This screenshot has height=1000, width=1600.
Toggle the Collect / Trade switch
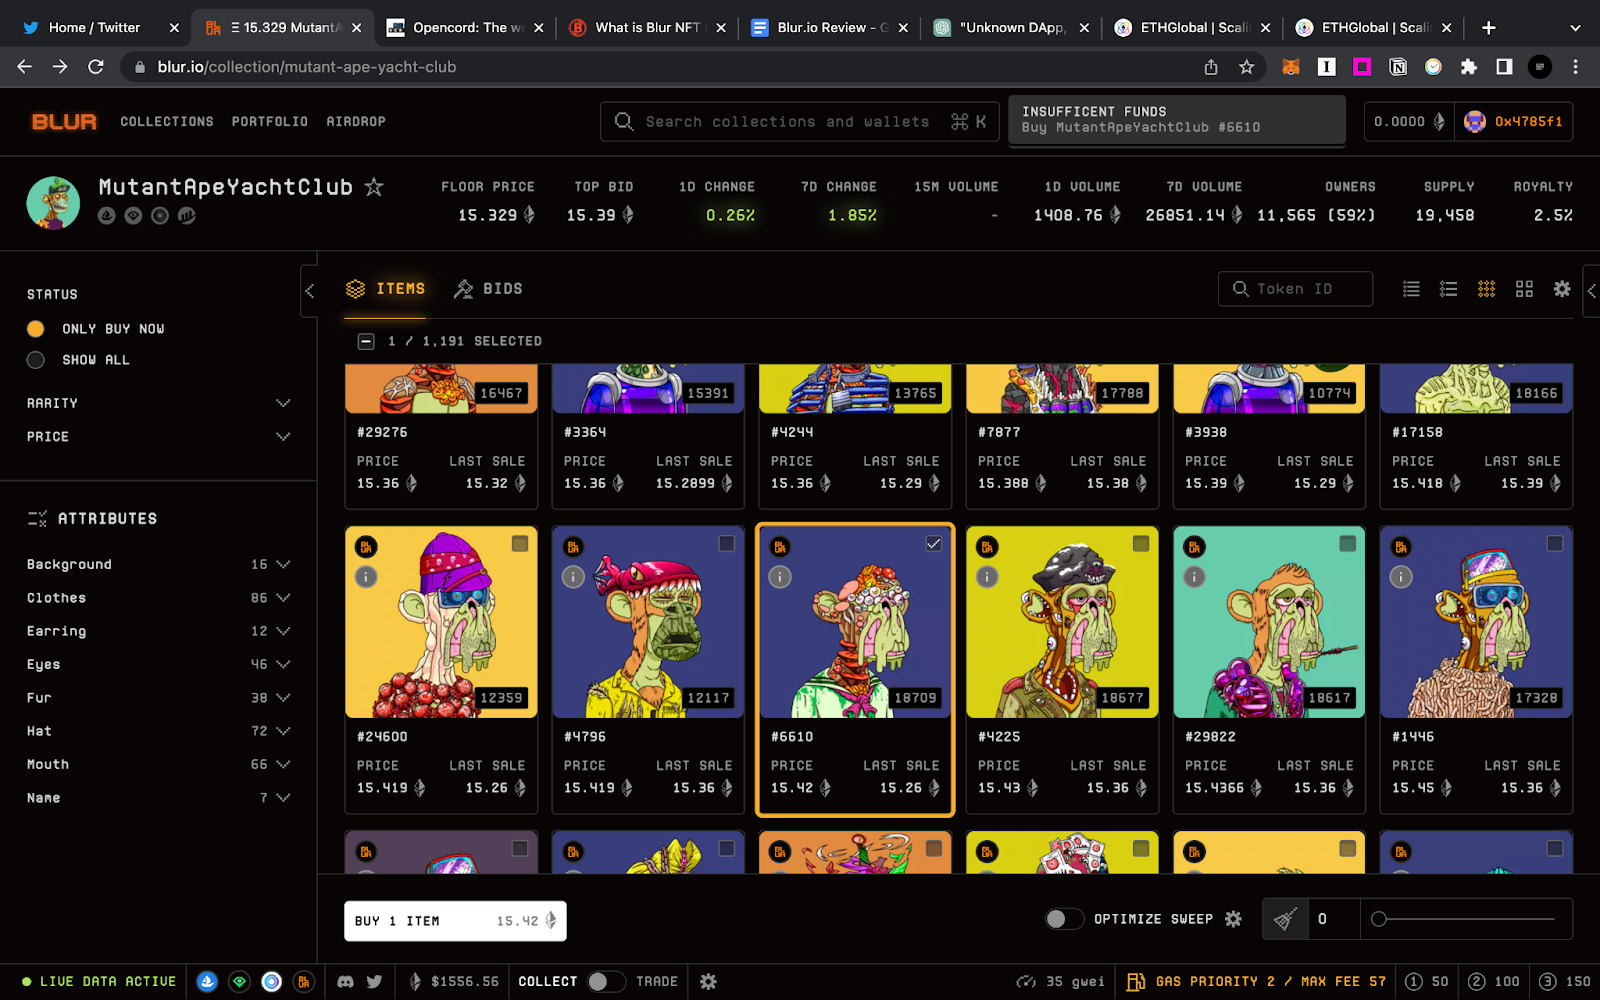pos(607,982)
